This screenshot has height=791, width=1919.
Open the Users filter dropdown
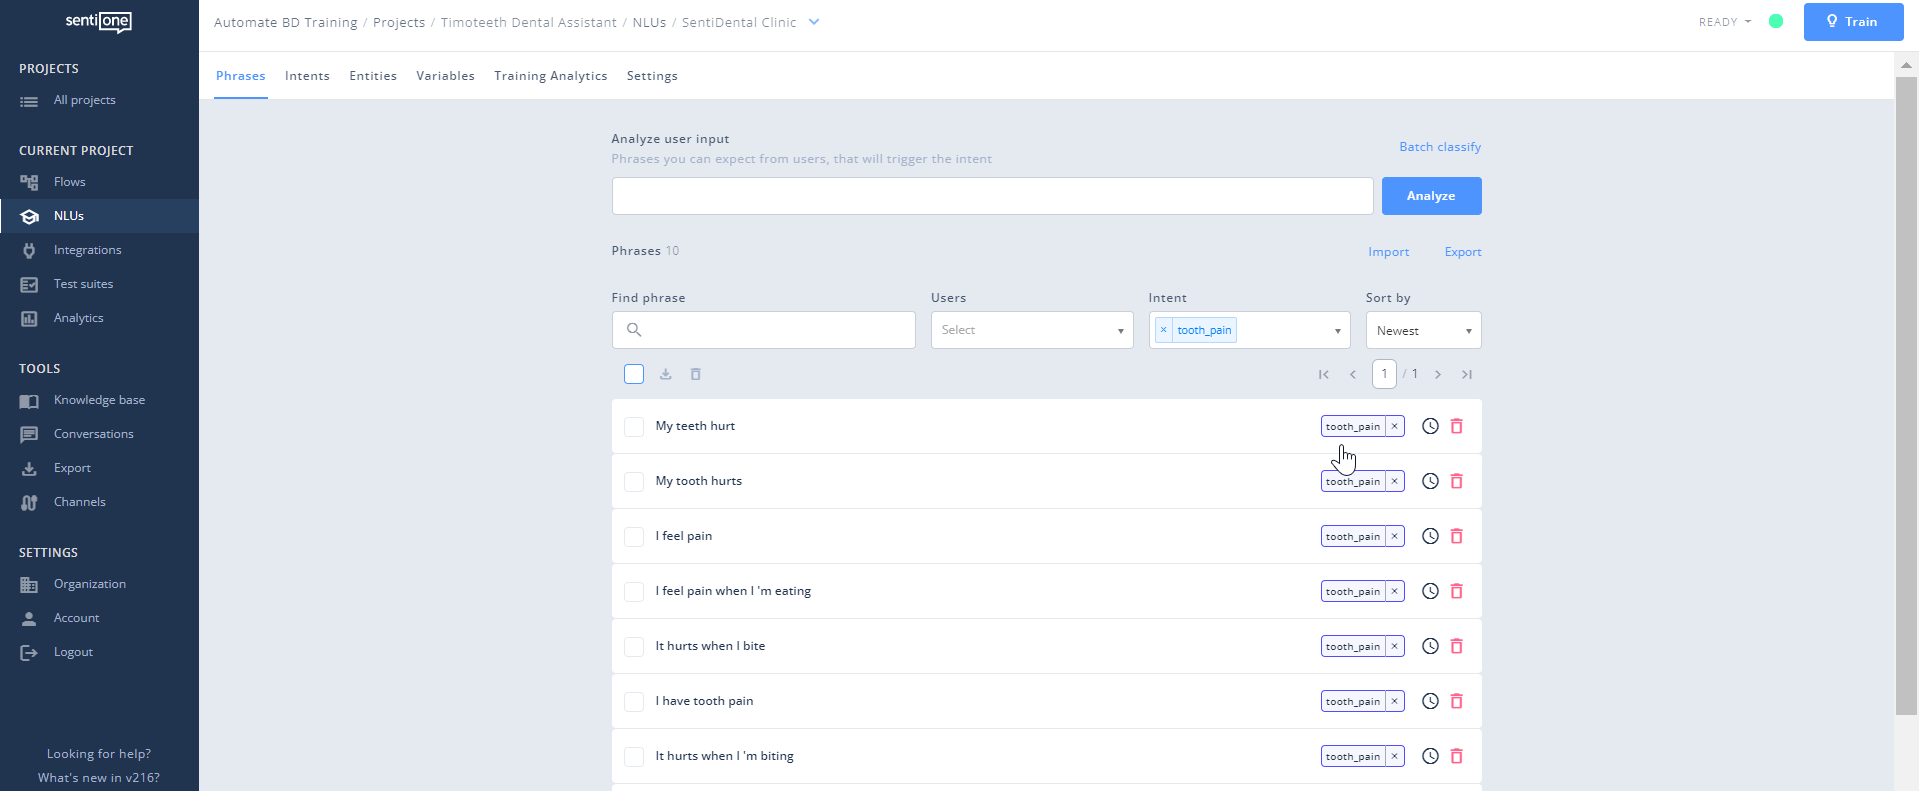click(x=1031, y=330)
